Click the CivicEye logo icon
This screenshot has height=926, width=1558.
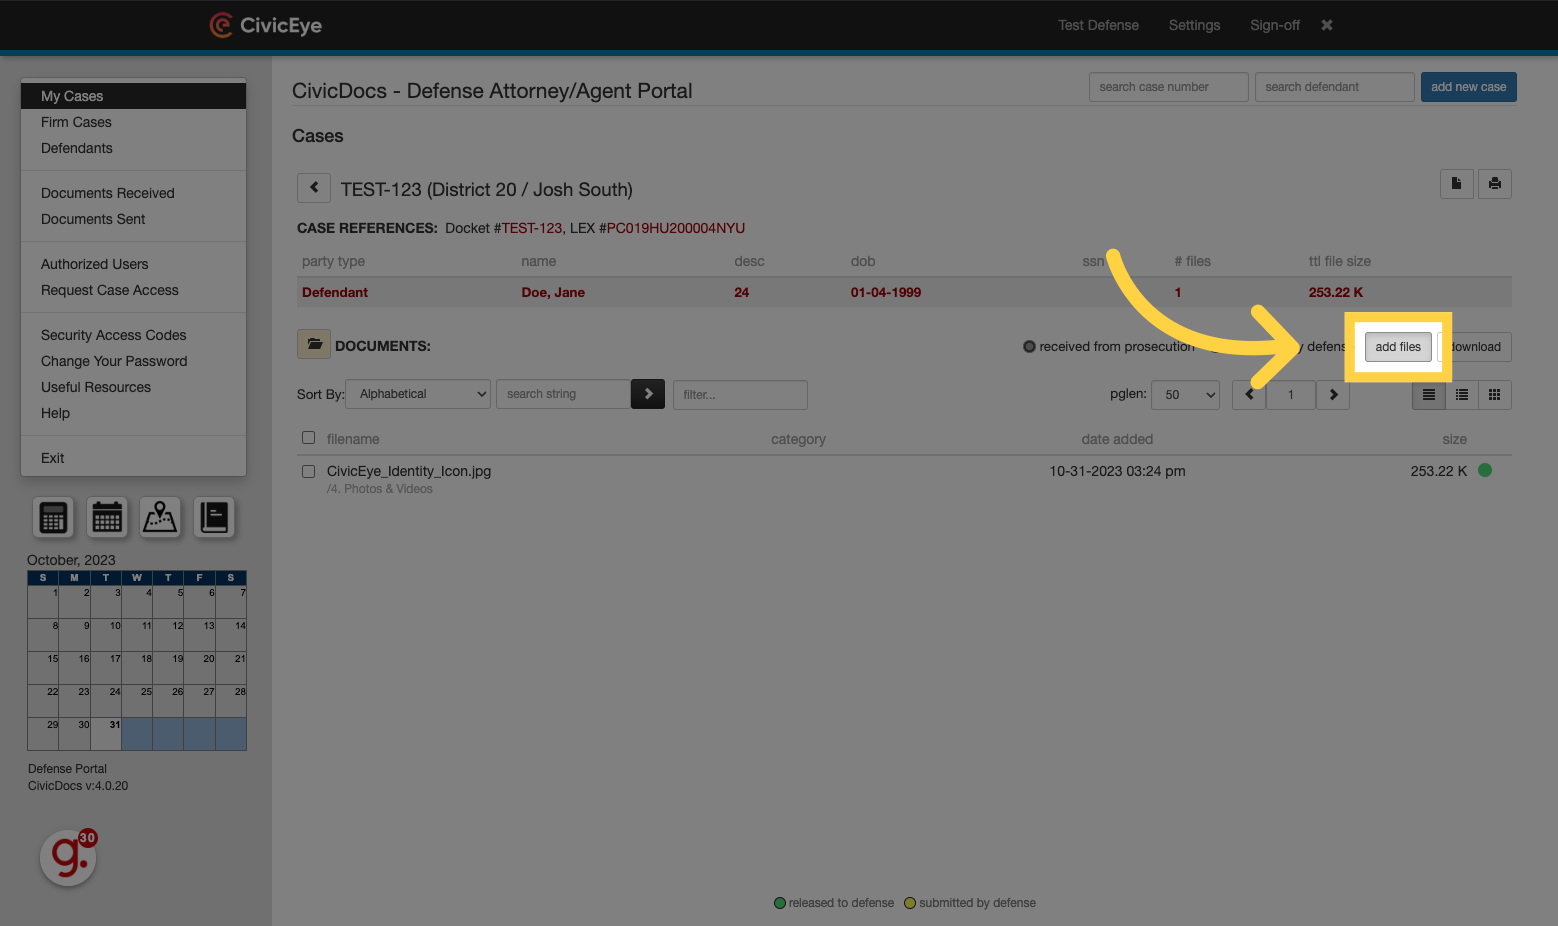tap(221, 25)
